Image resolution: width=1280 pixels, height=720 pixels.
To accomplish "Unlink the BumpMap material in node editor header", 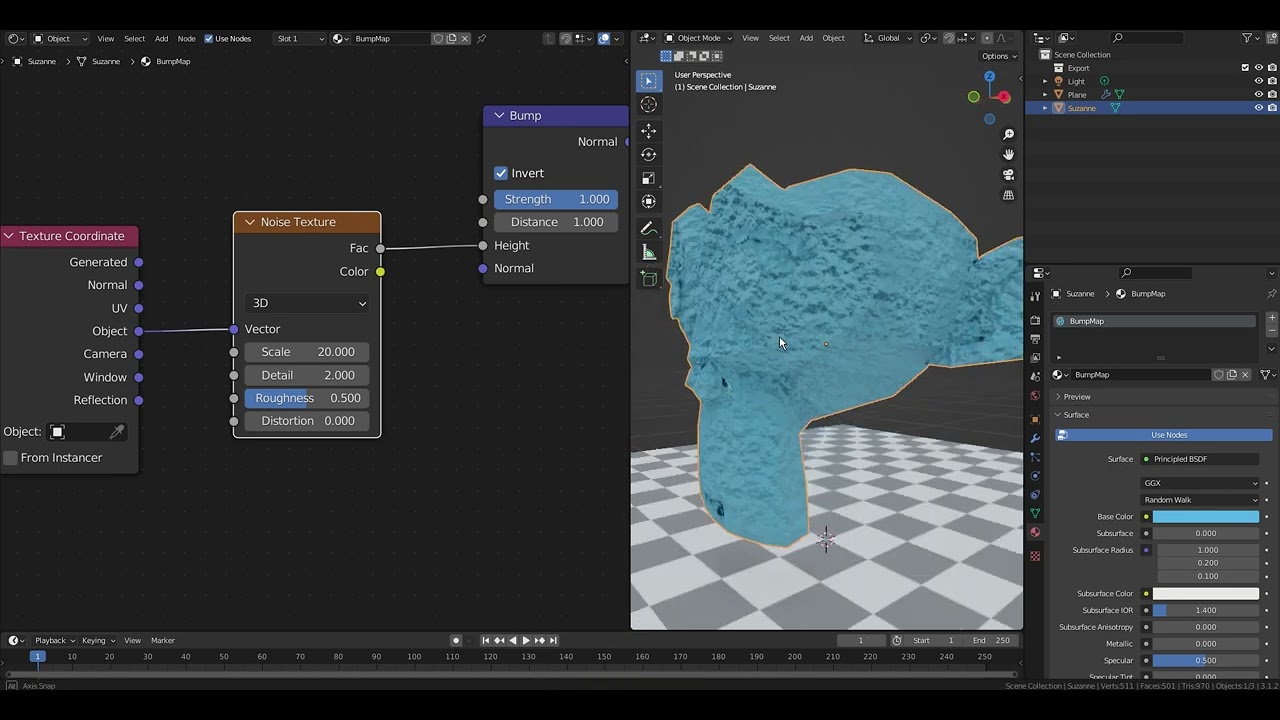I will pyautogui.click(x=465, y=39).
